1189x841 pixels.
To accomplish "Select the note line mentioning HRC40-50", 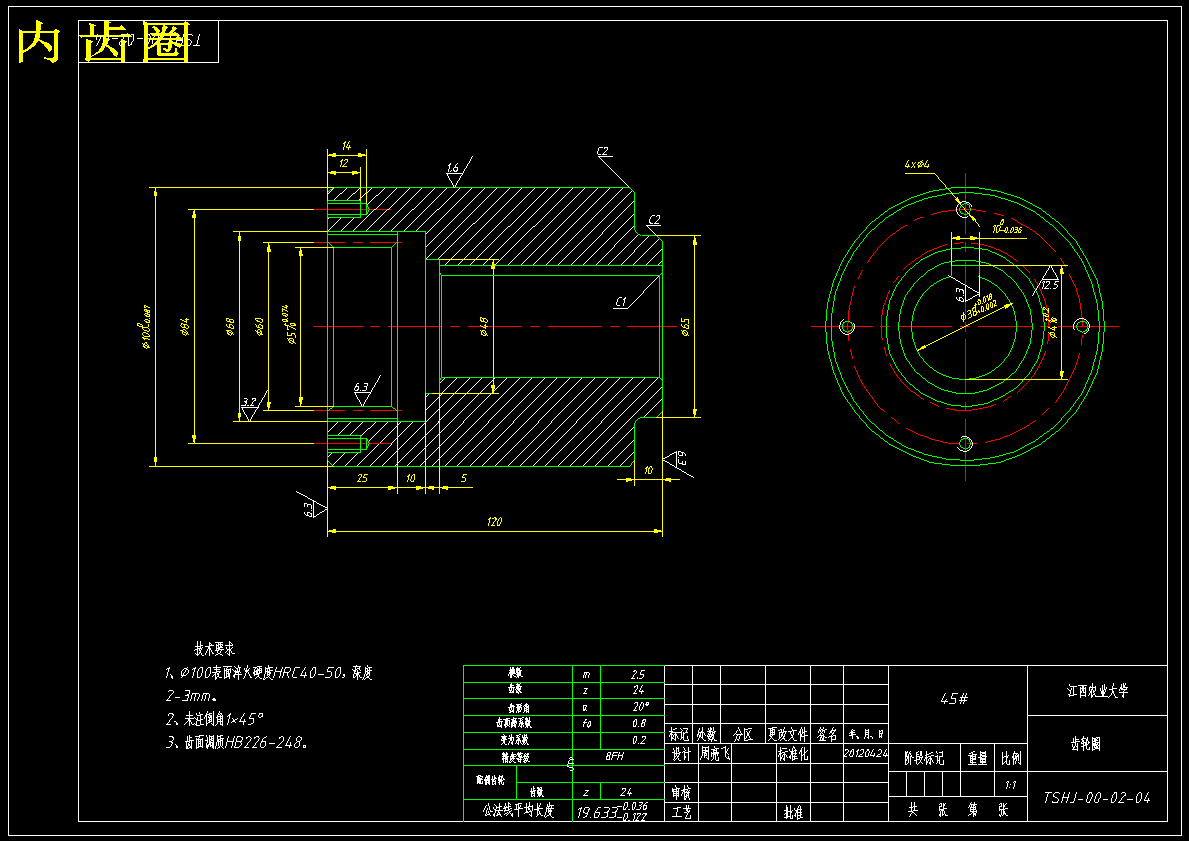I will 269,673.
